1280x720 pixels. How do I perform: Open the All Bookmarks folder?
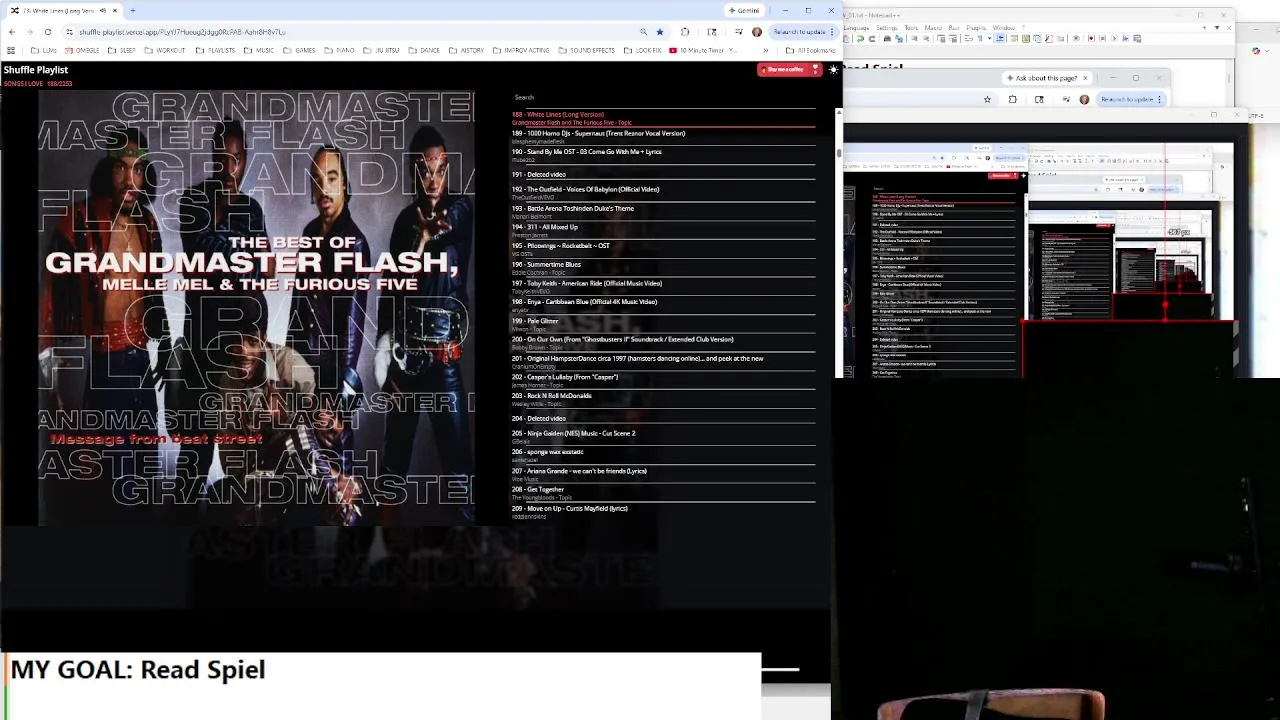tap(809, 50)
